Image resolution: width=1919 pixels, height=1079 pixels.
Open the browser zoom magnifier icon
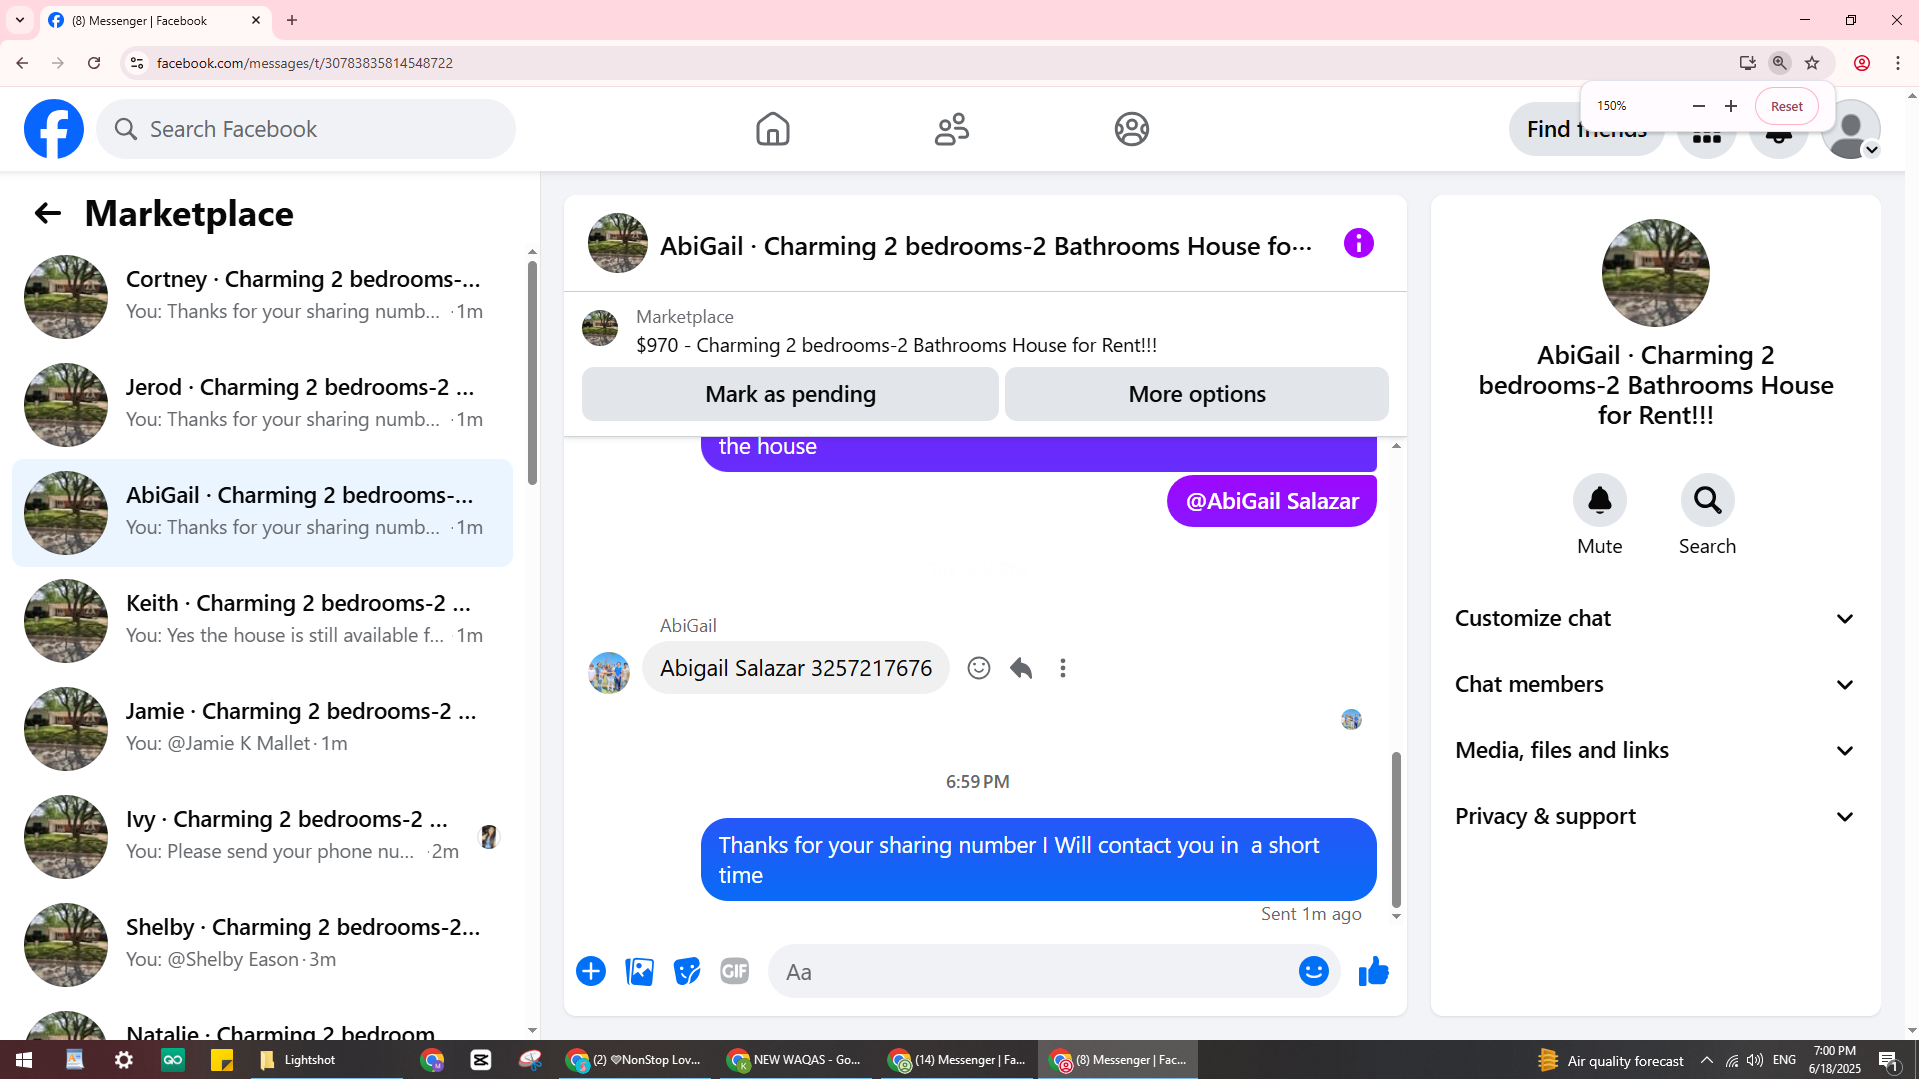pyautogui.click(x=1780, y=63)
